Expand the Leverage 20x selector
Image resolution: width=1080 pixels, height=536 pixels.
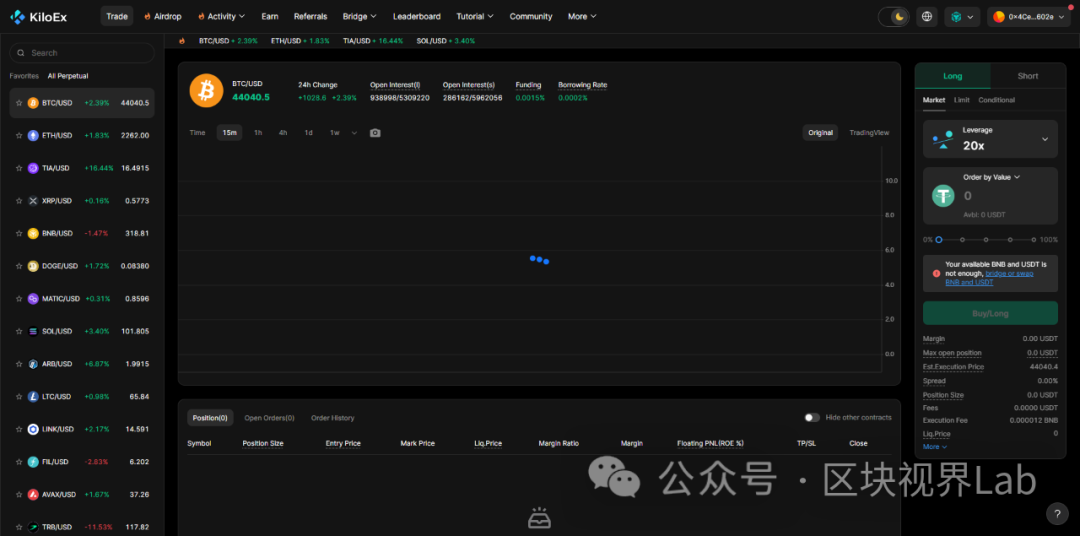coord(990,139)
